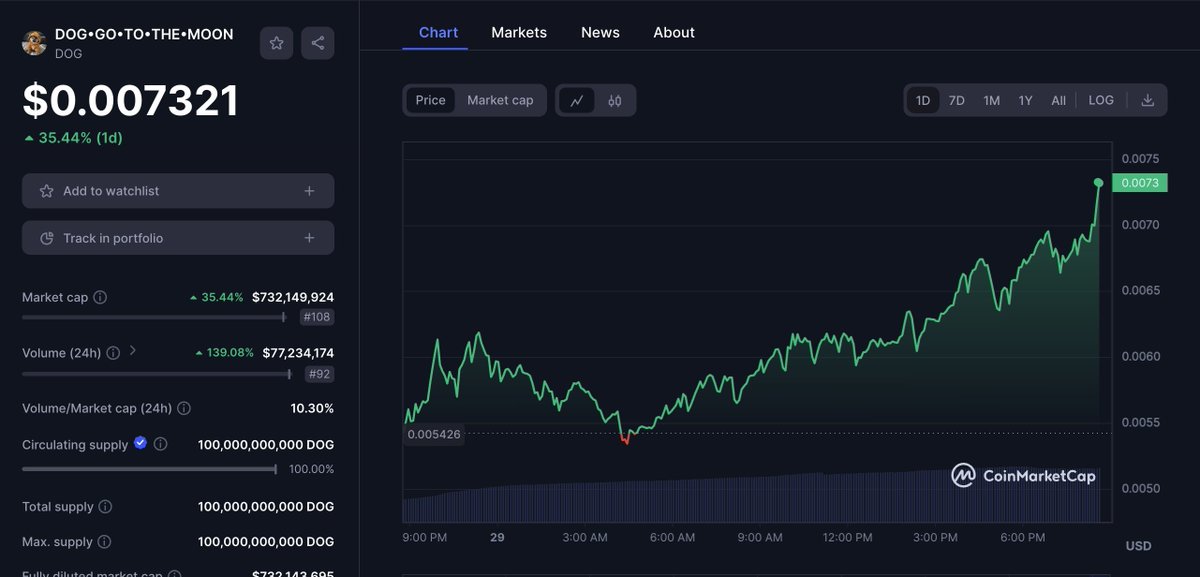
Task: Open the News tab
Action: (x=600, y=32)
